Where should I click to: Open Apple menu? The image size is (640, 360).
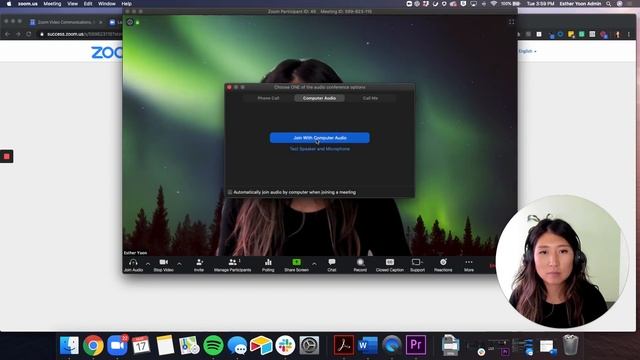click(8, 4)
